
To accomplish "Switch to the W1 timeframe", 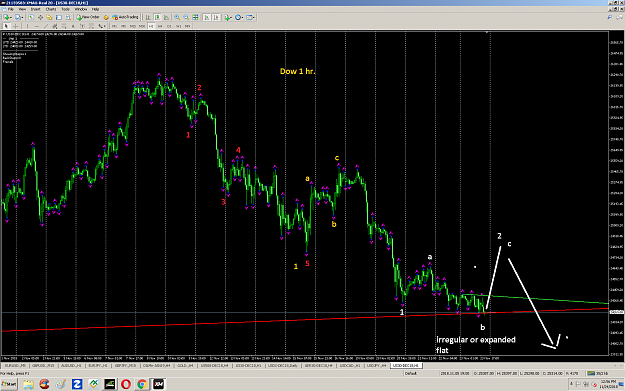I will coord(178,26).
